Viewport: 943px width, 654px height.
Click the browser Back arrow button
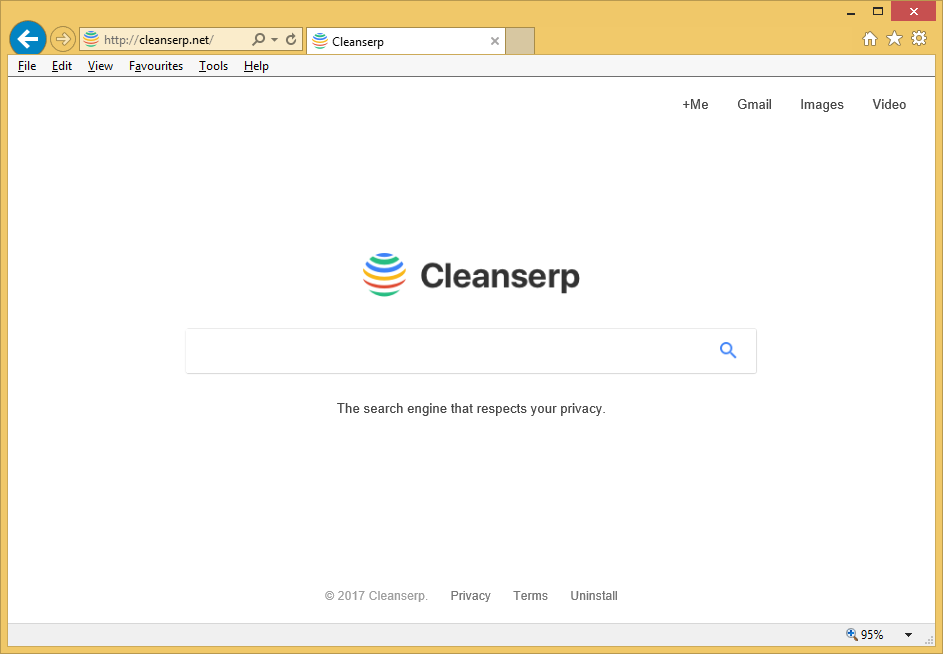coord(27,40)
